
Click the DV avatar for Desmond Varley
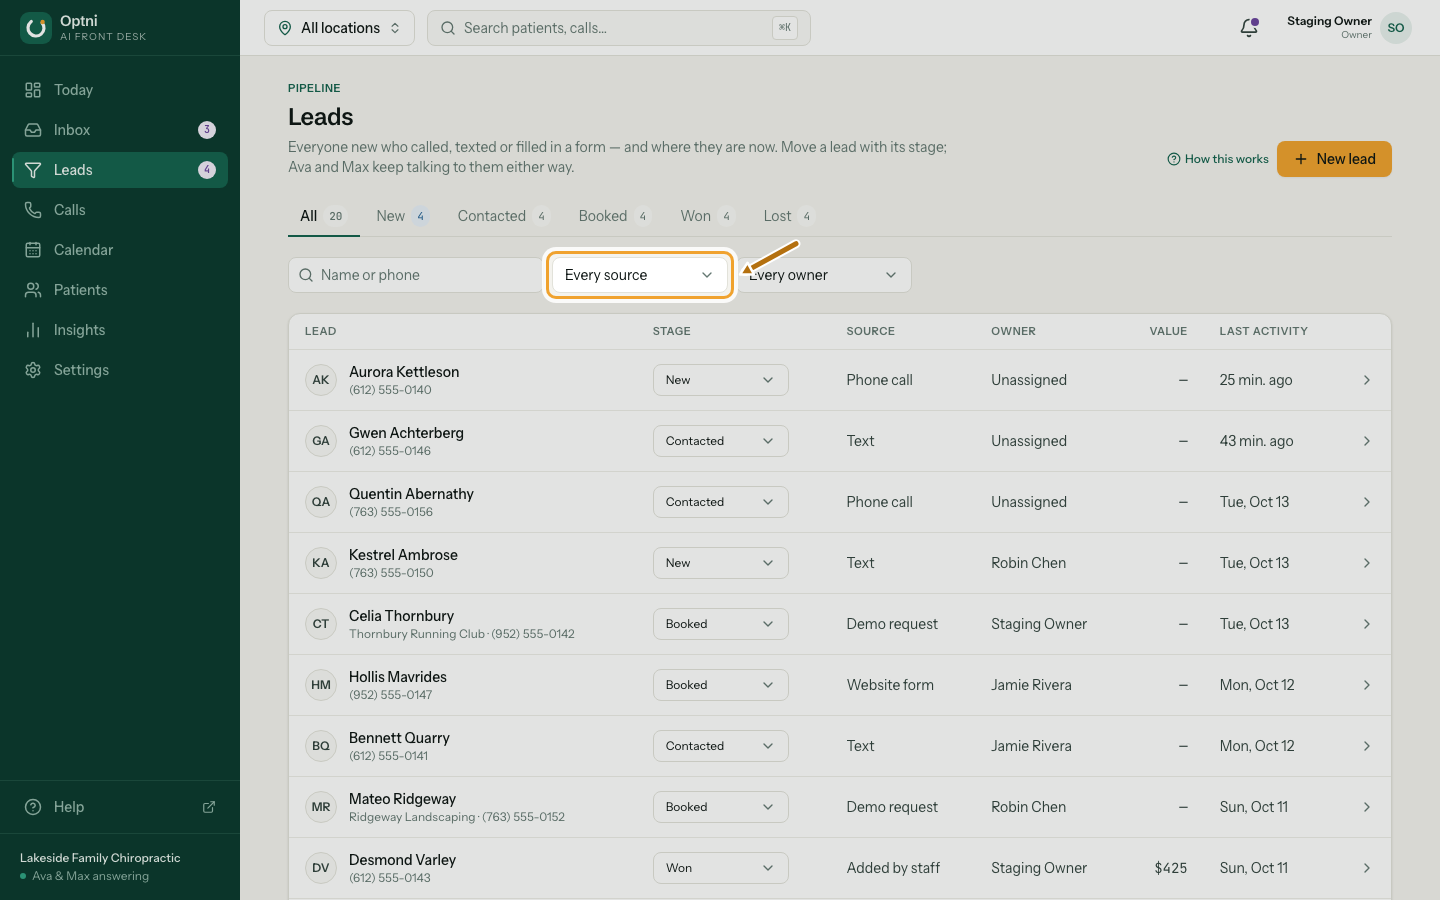tap(321, 868)
